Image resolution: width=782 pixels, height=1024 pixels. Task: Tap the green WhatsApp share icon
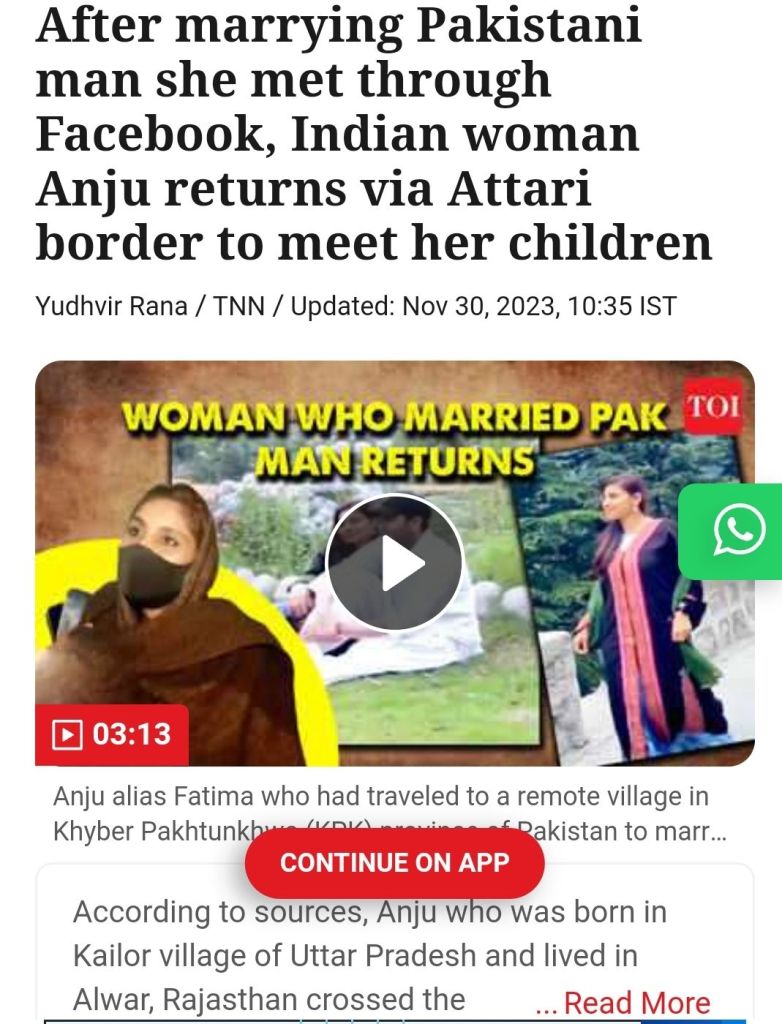(730, 531)
